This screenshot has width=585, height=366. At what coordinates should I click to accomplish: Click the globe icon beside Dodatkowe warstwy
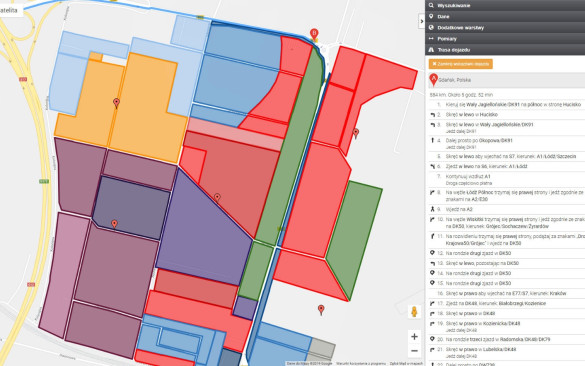tap(431, 28)
